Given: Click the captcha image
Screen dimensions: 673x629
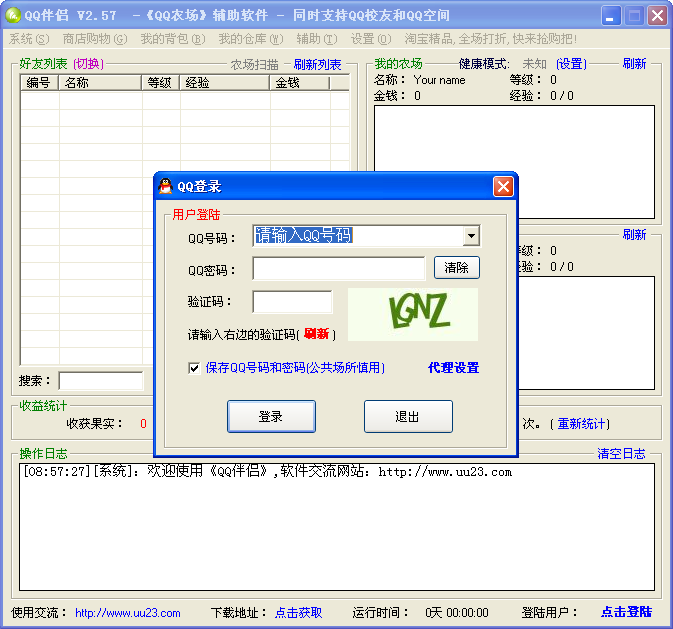Looking at the screenshot, I should [x=412, y=314].
